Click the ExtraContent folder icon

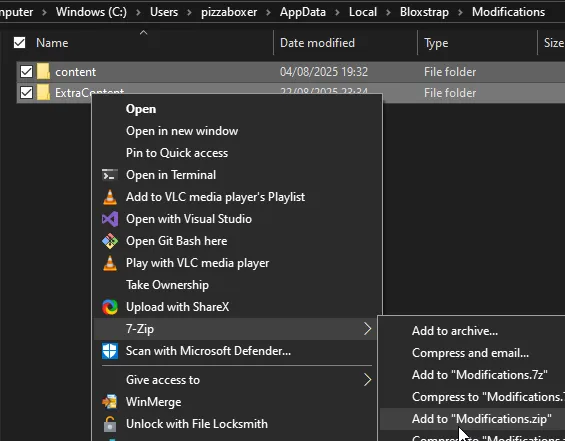point(43,93)
